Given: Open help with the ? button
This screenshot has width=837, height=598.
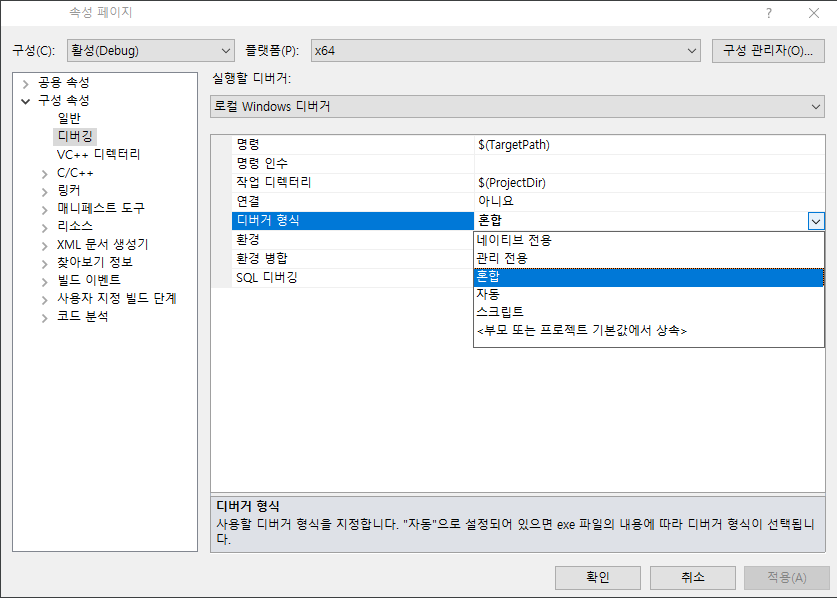Looking at the screenshot, I should click(x=769, y=13).
